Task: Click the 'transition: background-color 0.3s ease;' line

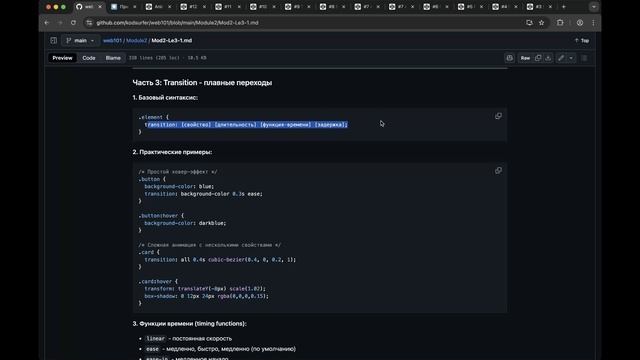Action: pyautogui.click(x=203, y=194)
